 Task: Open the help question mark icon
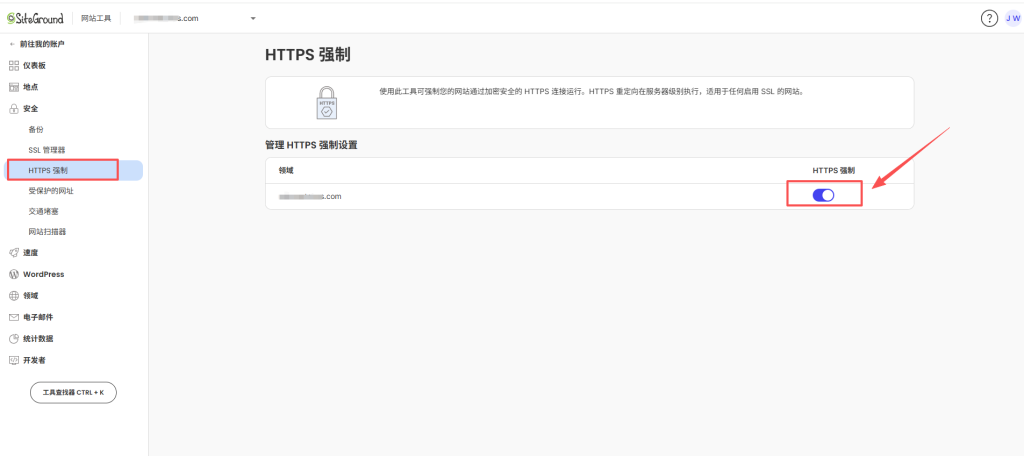click(989, 18)
